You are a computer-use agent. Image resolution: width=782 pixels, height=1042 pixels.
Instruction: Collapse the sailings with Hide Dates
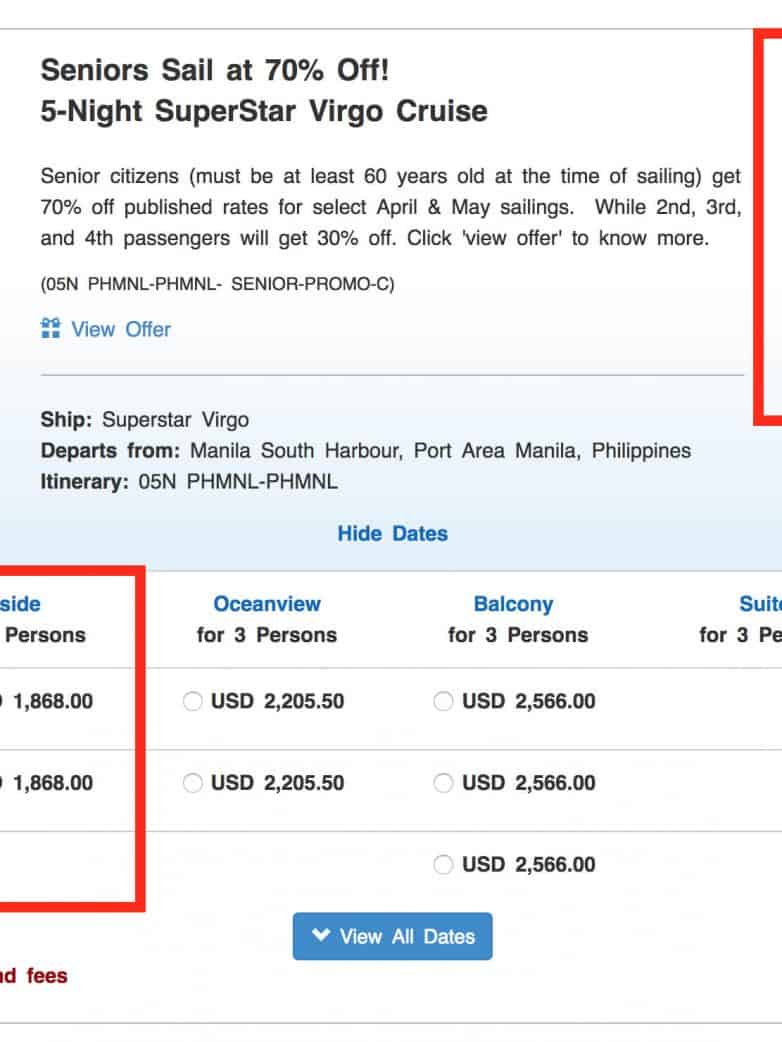[x=392, y=533]
